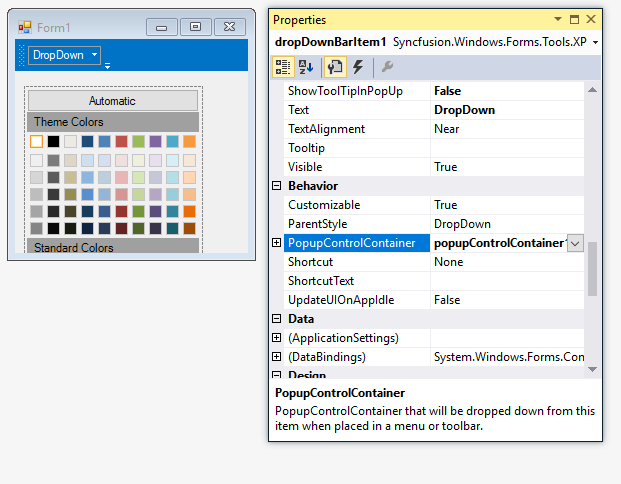621x484 pixels.
Task: Select the UpdateUIOnAppIdle property row
Action: [x=434, y=300]
